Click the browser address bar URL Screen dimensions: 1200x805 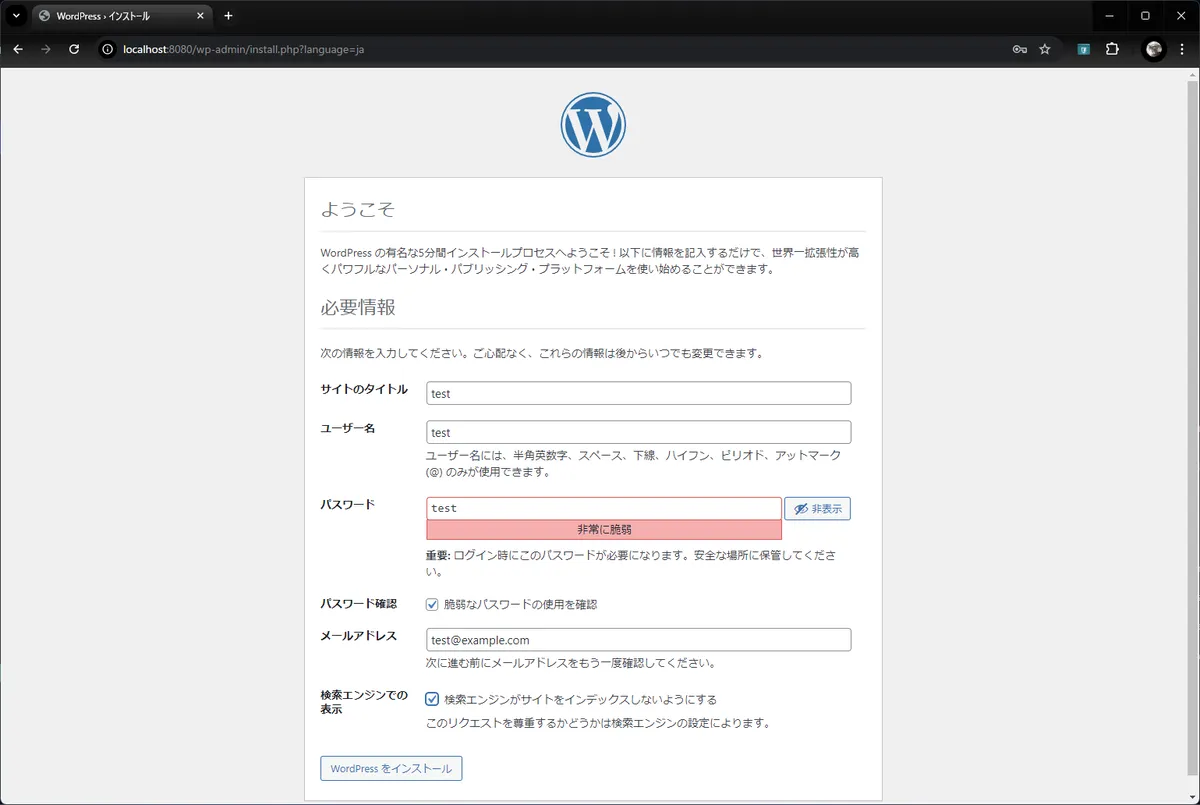point(243,49)
